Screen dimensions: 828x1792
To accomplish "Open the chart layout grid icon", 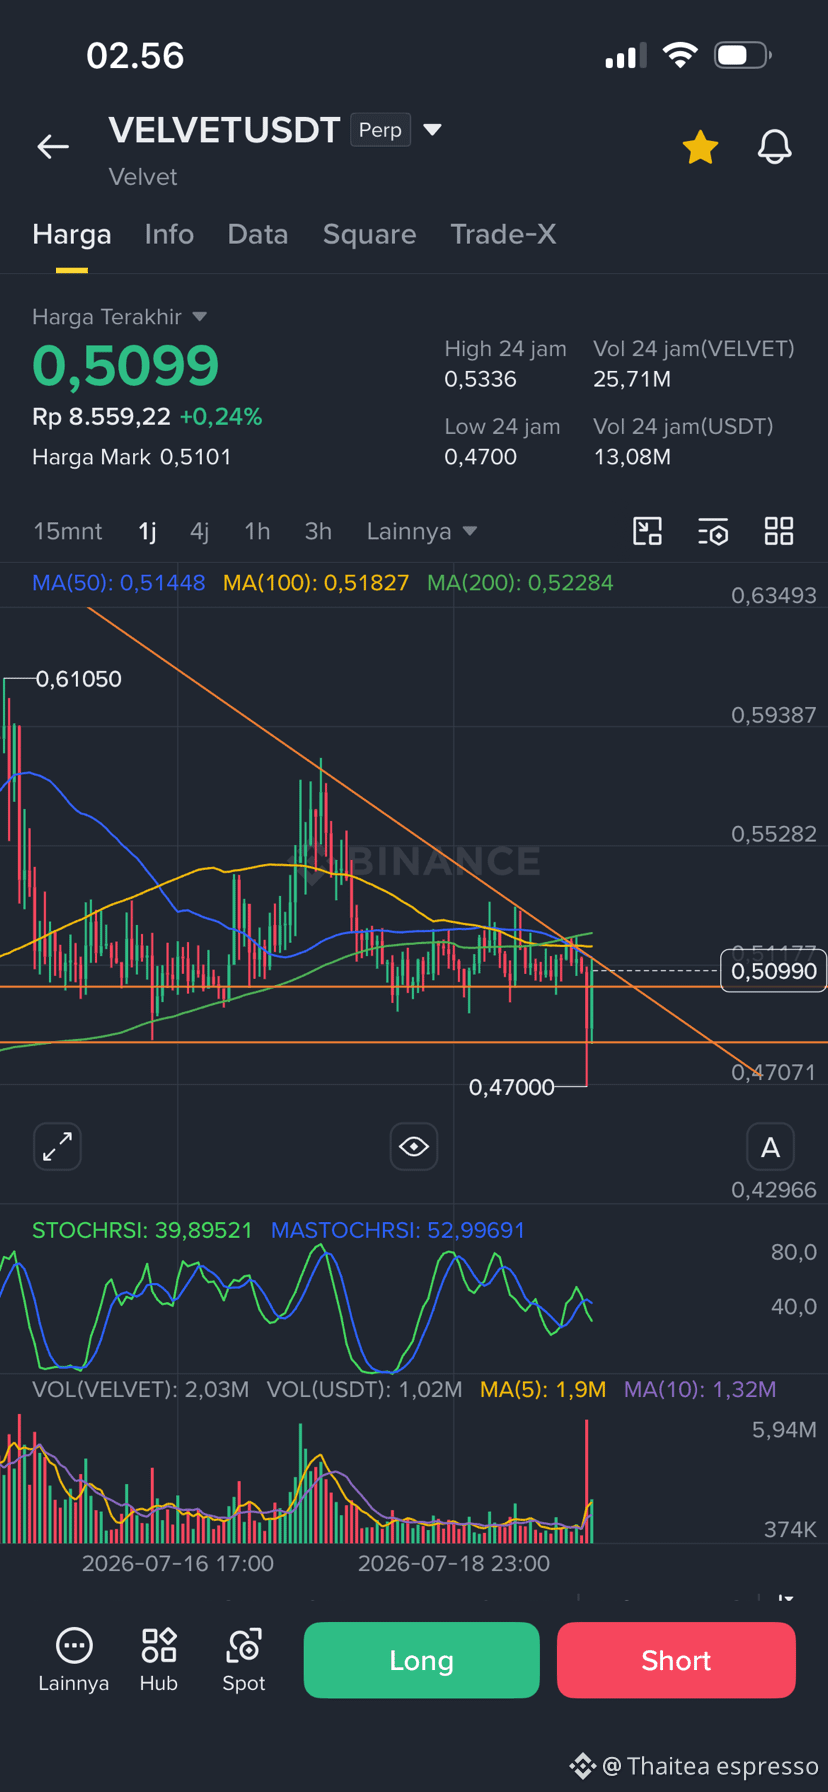I will [779, 531].
